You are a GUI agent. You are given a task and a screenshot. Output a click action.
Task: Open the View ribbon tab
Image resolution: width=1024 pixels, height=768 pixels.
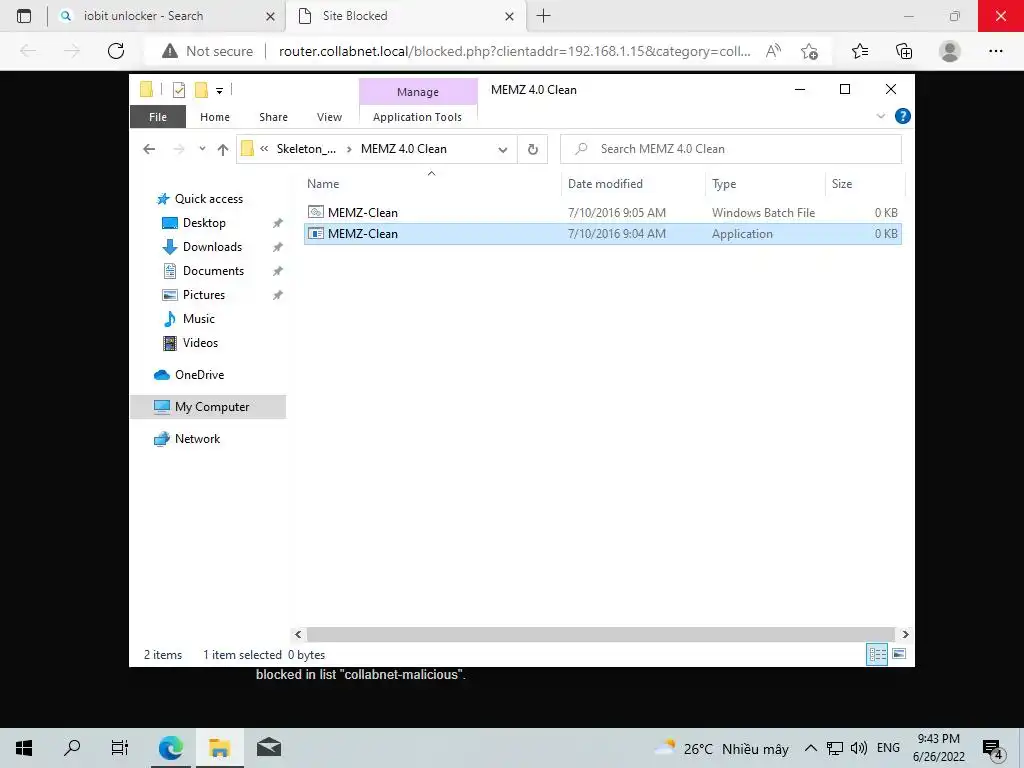pos(329,117)
